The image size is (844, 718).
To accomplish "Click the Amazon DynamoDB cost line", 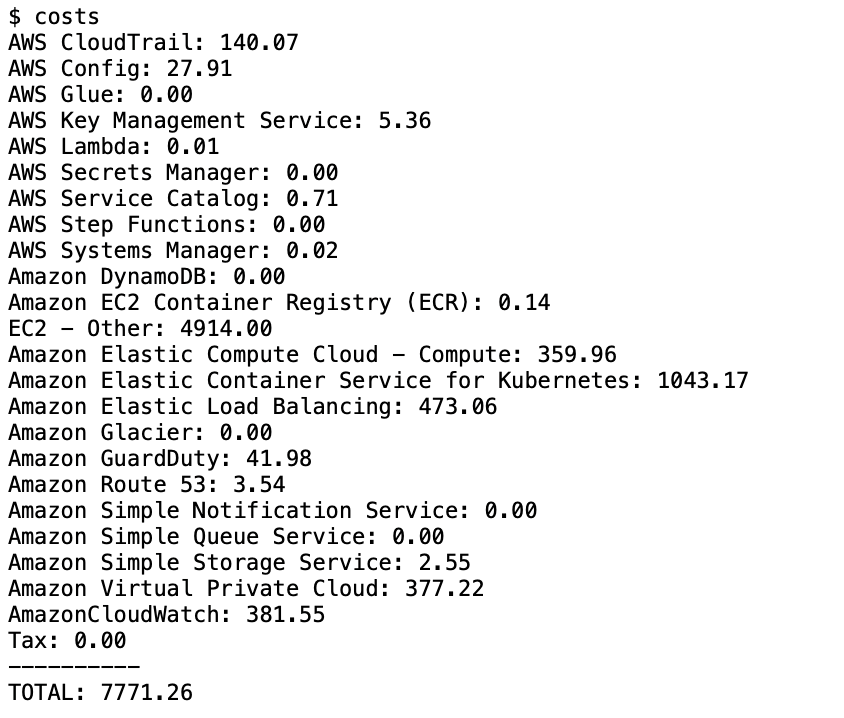I will click(147, 277).
